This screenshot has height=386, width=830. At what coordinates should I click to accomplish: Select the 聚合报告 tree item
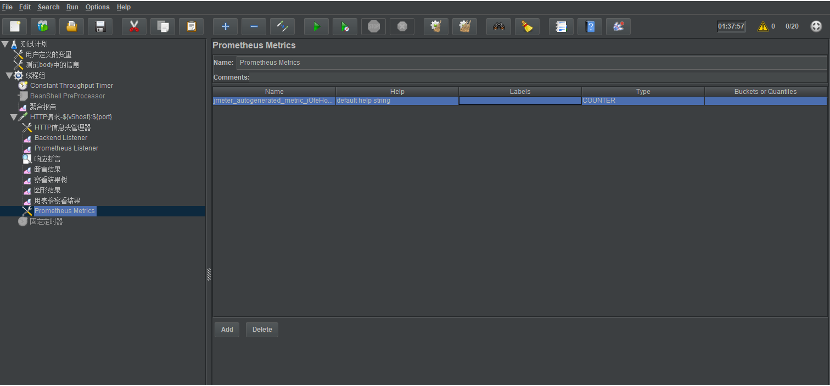43,107
